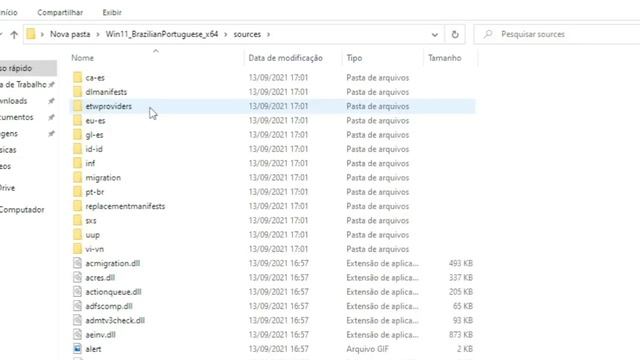The width and height of the screenshot is (640, 360).
Task: Click the migration folder name
Action: (103, 178)
